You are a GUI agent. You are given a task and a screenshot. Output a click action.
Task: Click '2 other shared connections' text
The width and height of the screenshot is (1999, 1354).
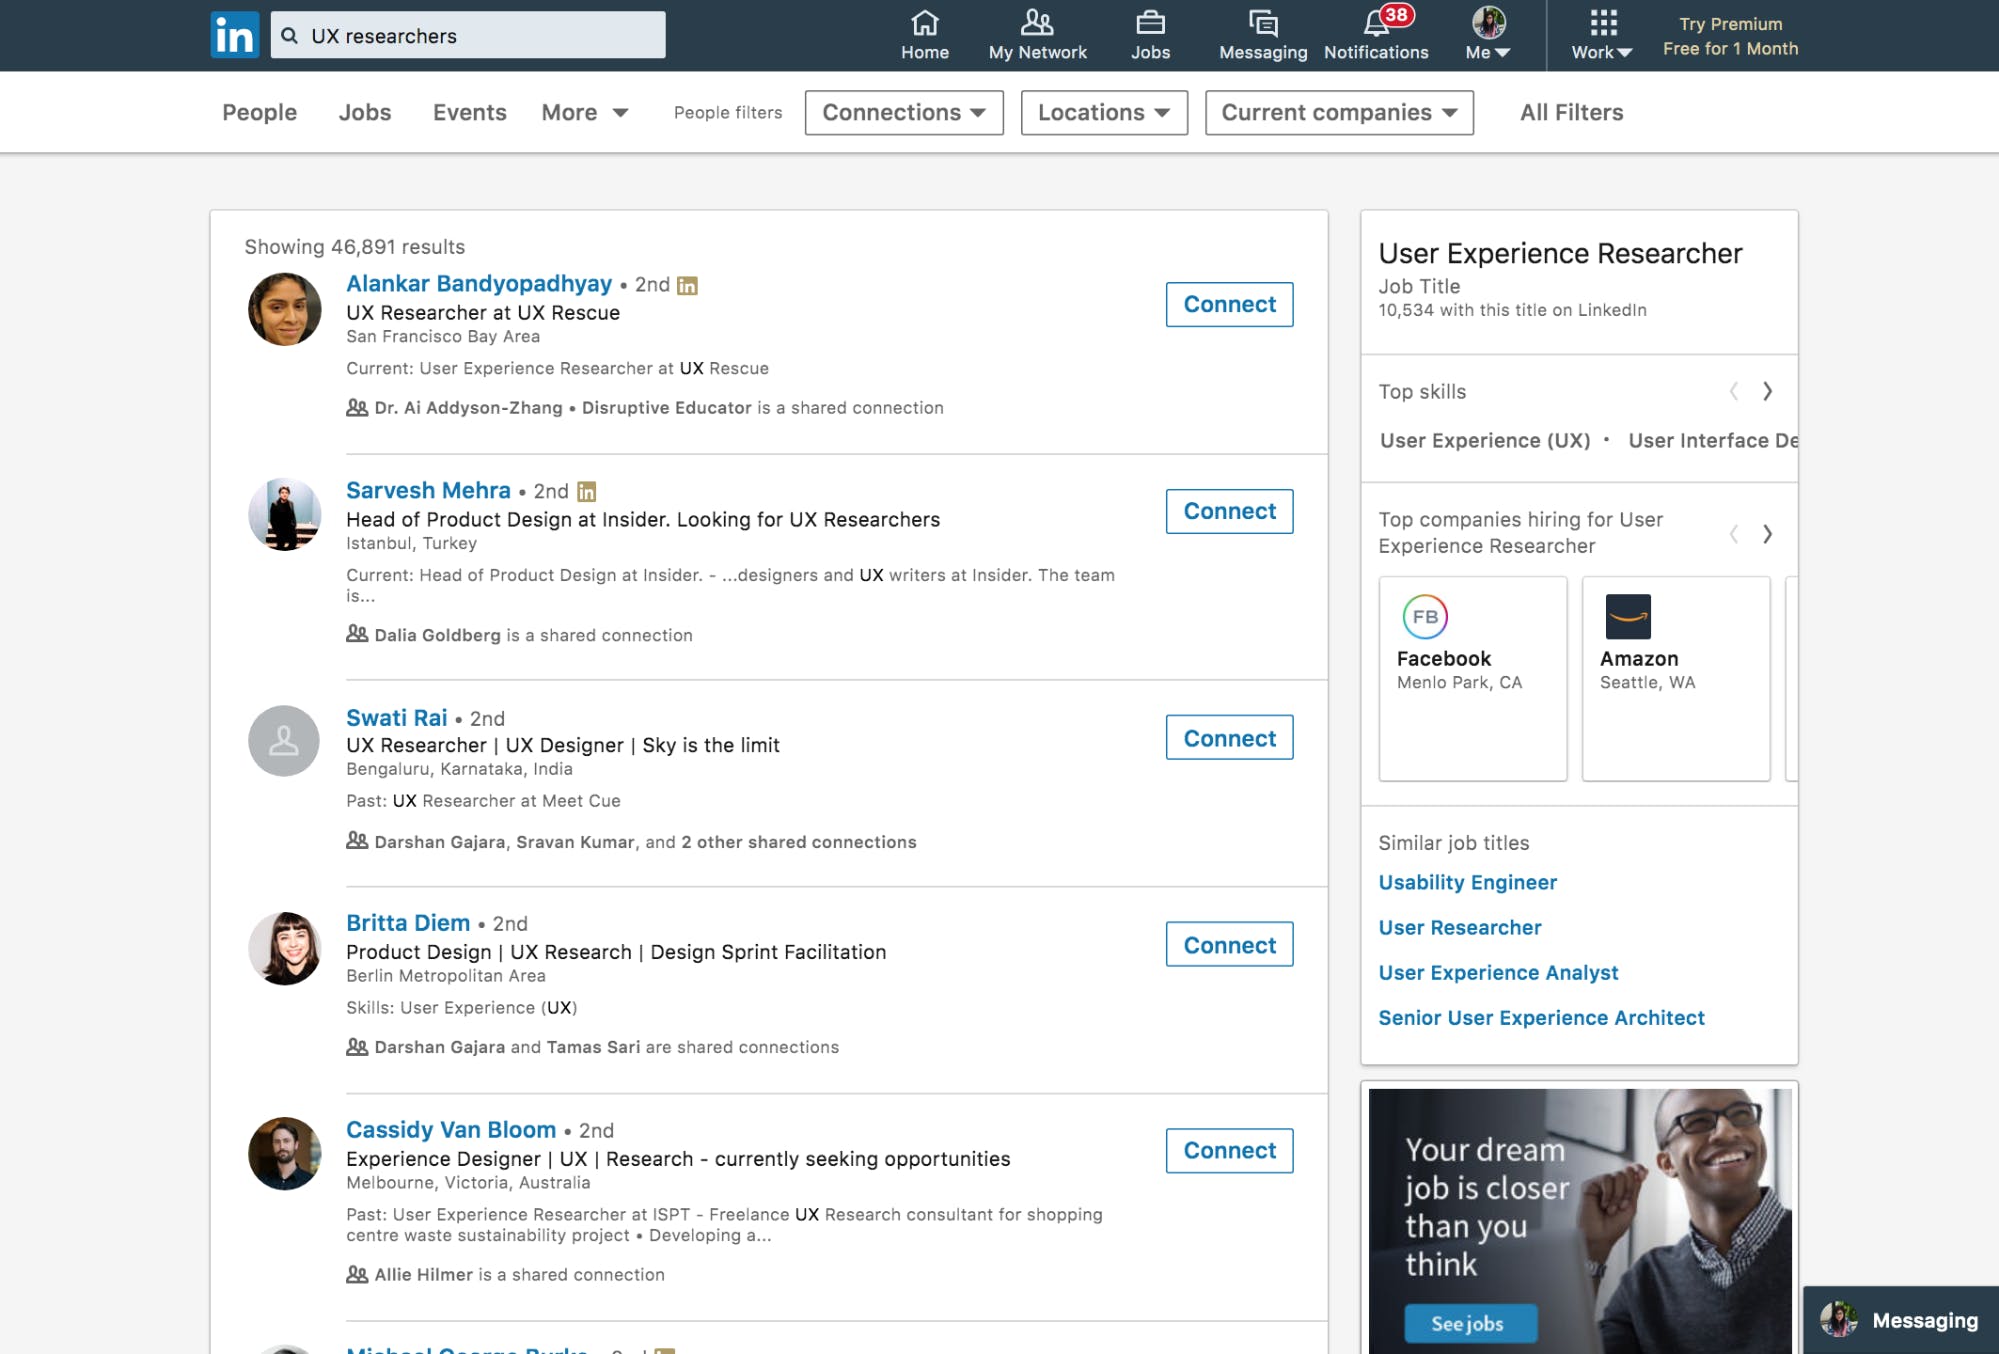pyautogui.click(x=798, y=842)
